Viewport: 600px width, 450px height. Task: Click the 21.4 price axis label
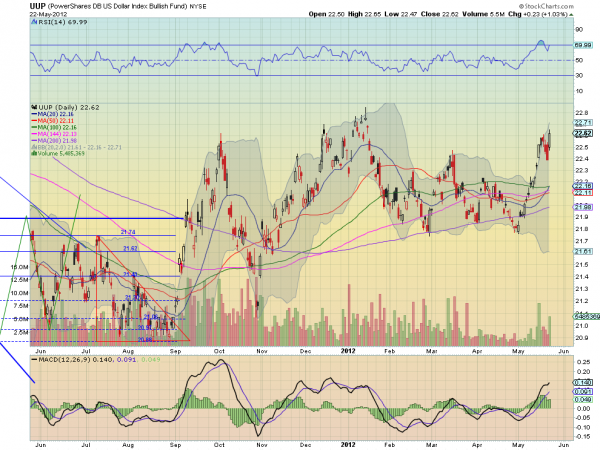(581, 277)
